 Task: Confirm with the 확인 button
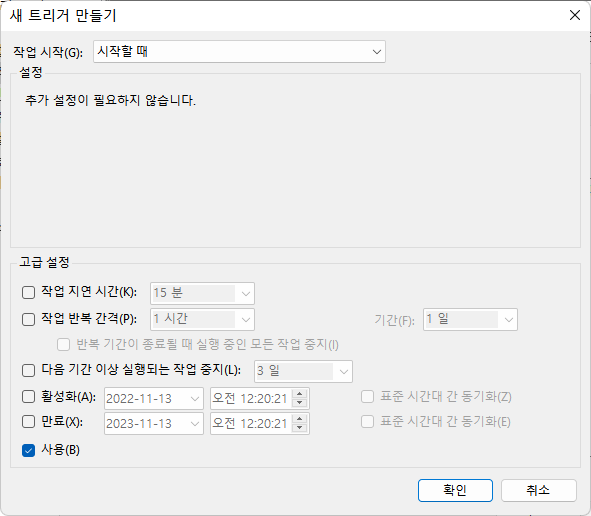(455, 490)
